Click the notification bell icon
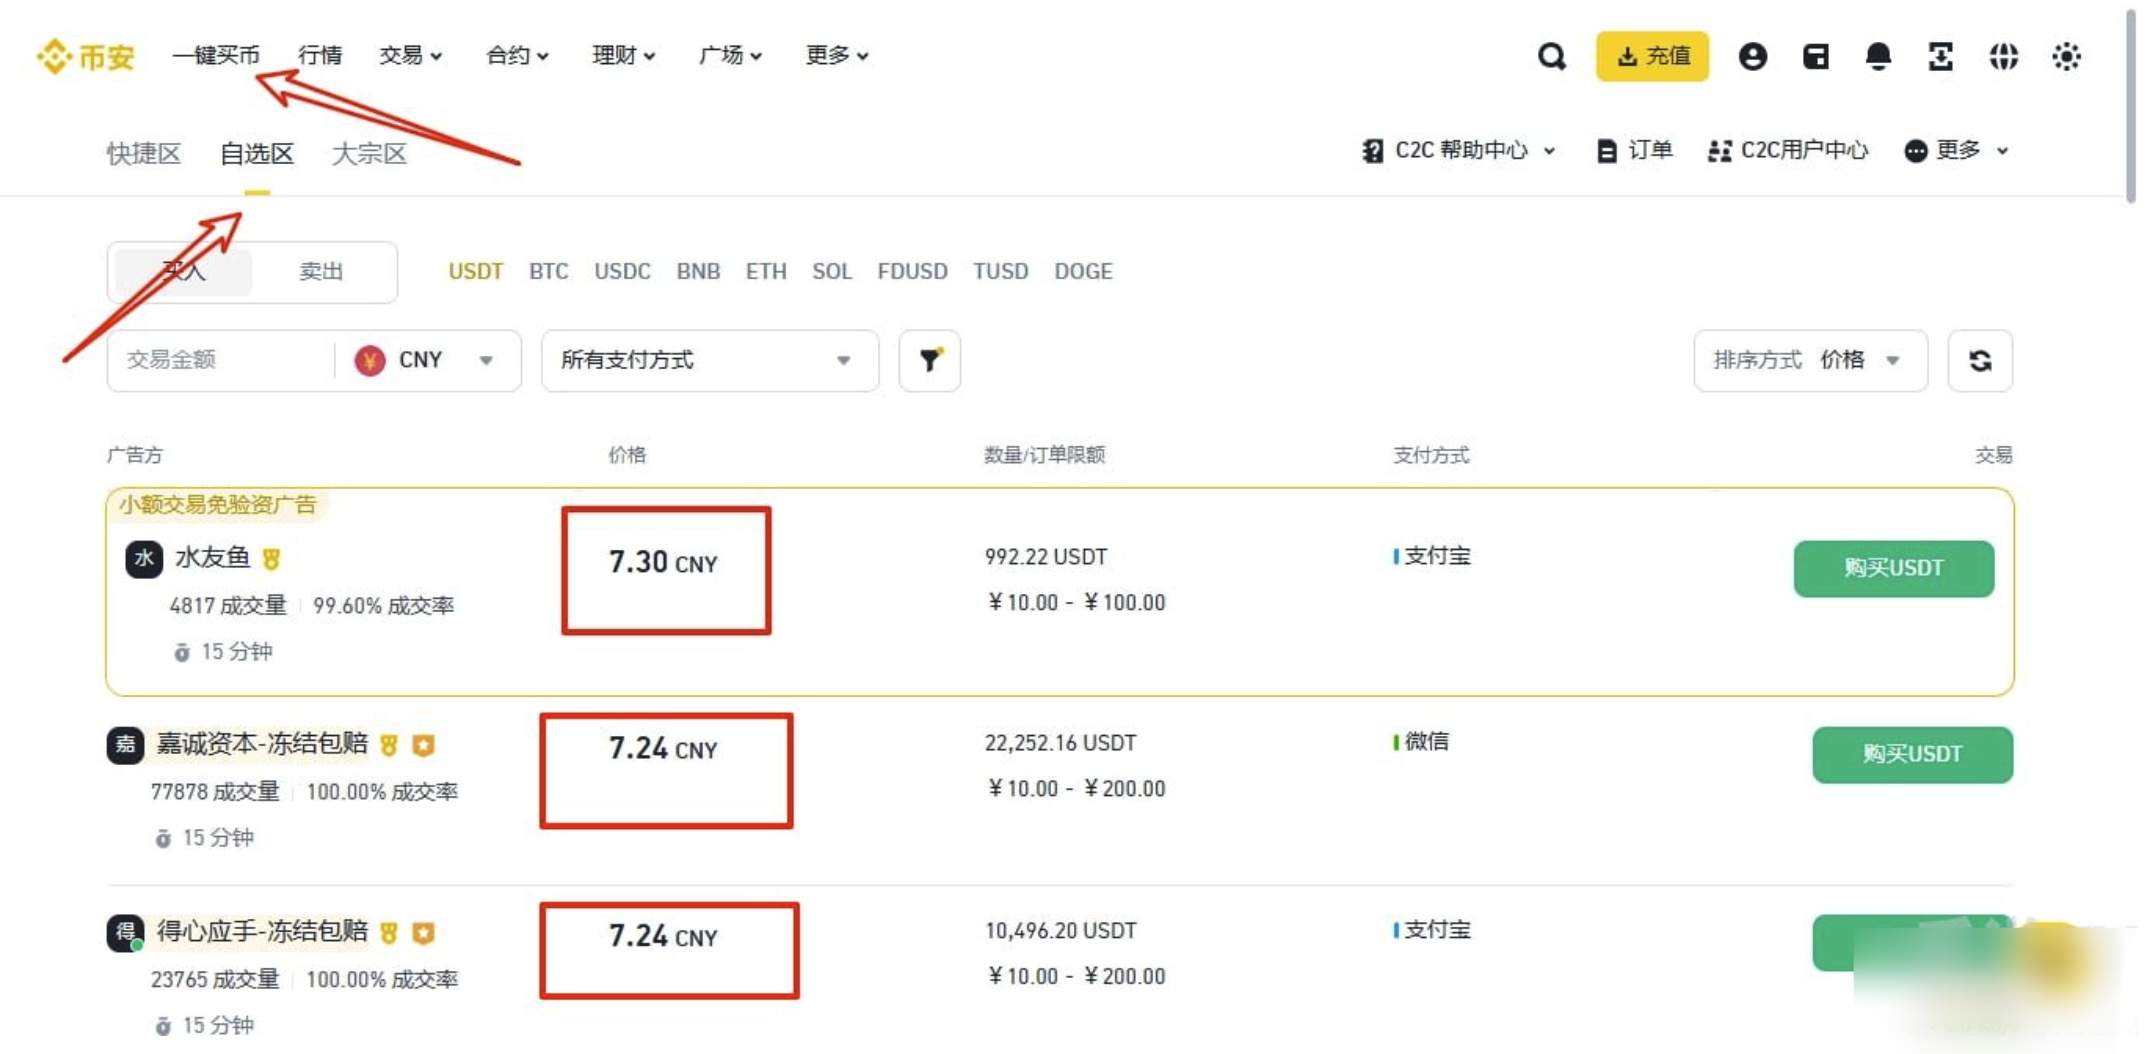This screenshot has height=1054, width=2154. [1878, 56]
